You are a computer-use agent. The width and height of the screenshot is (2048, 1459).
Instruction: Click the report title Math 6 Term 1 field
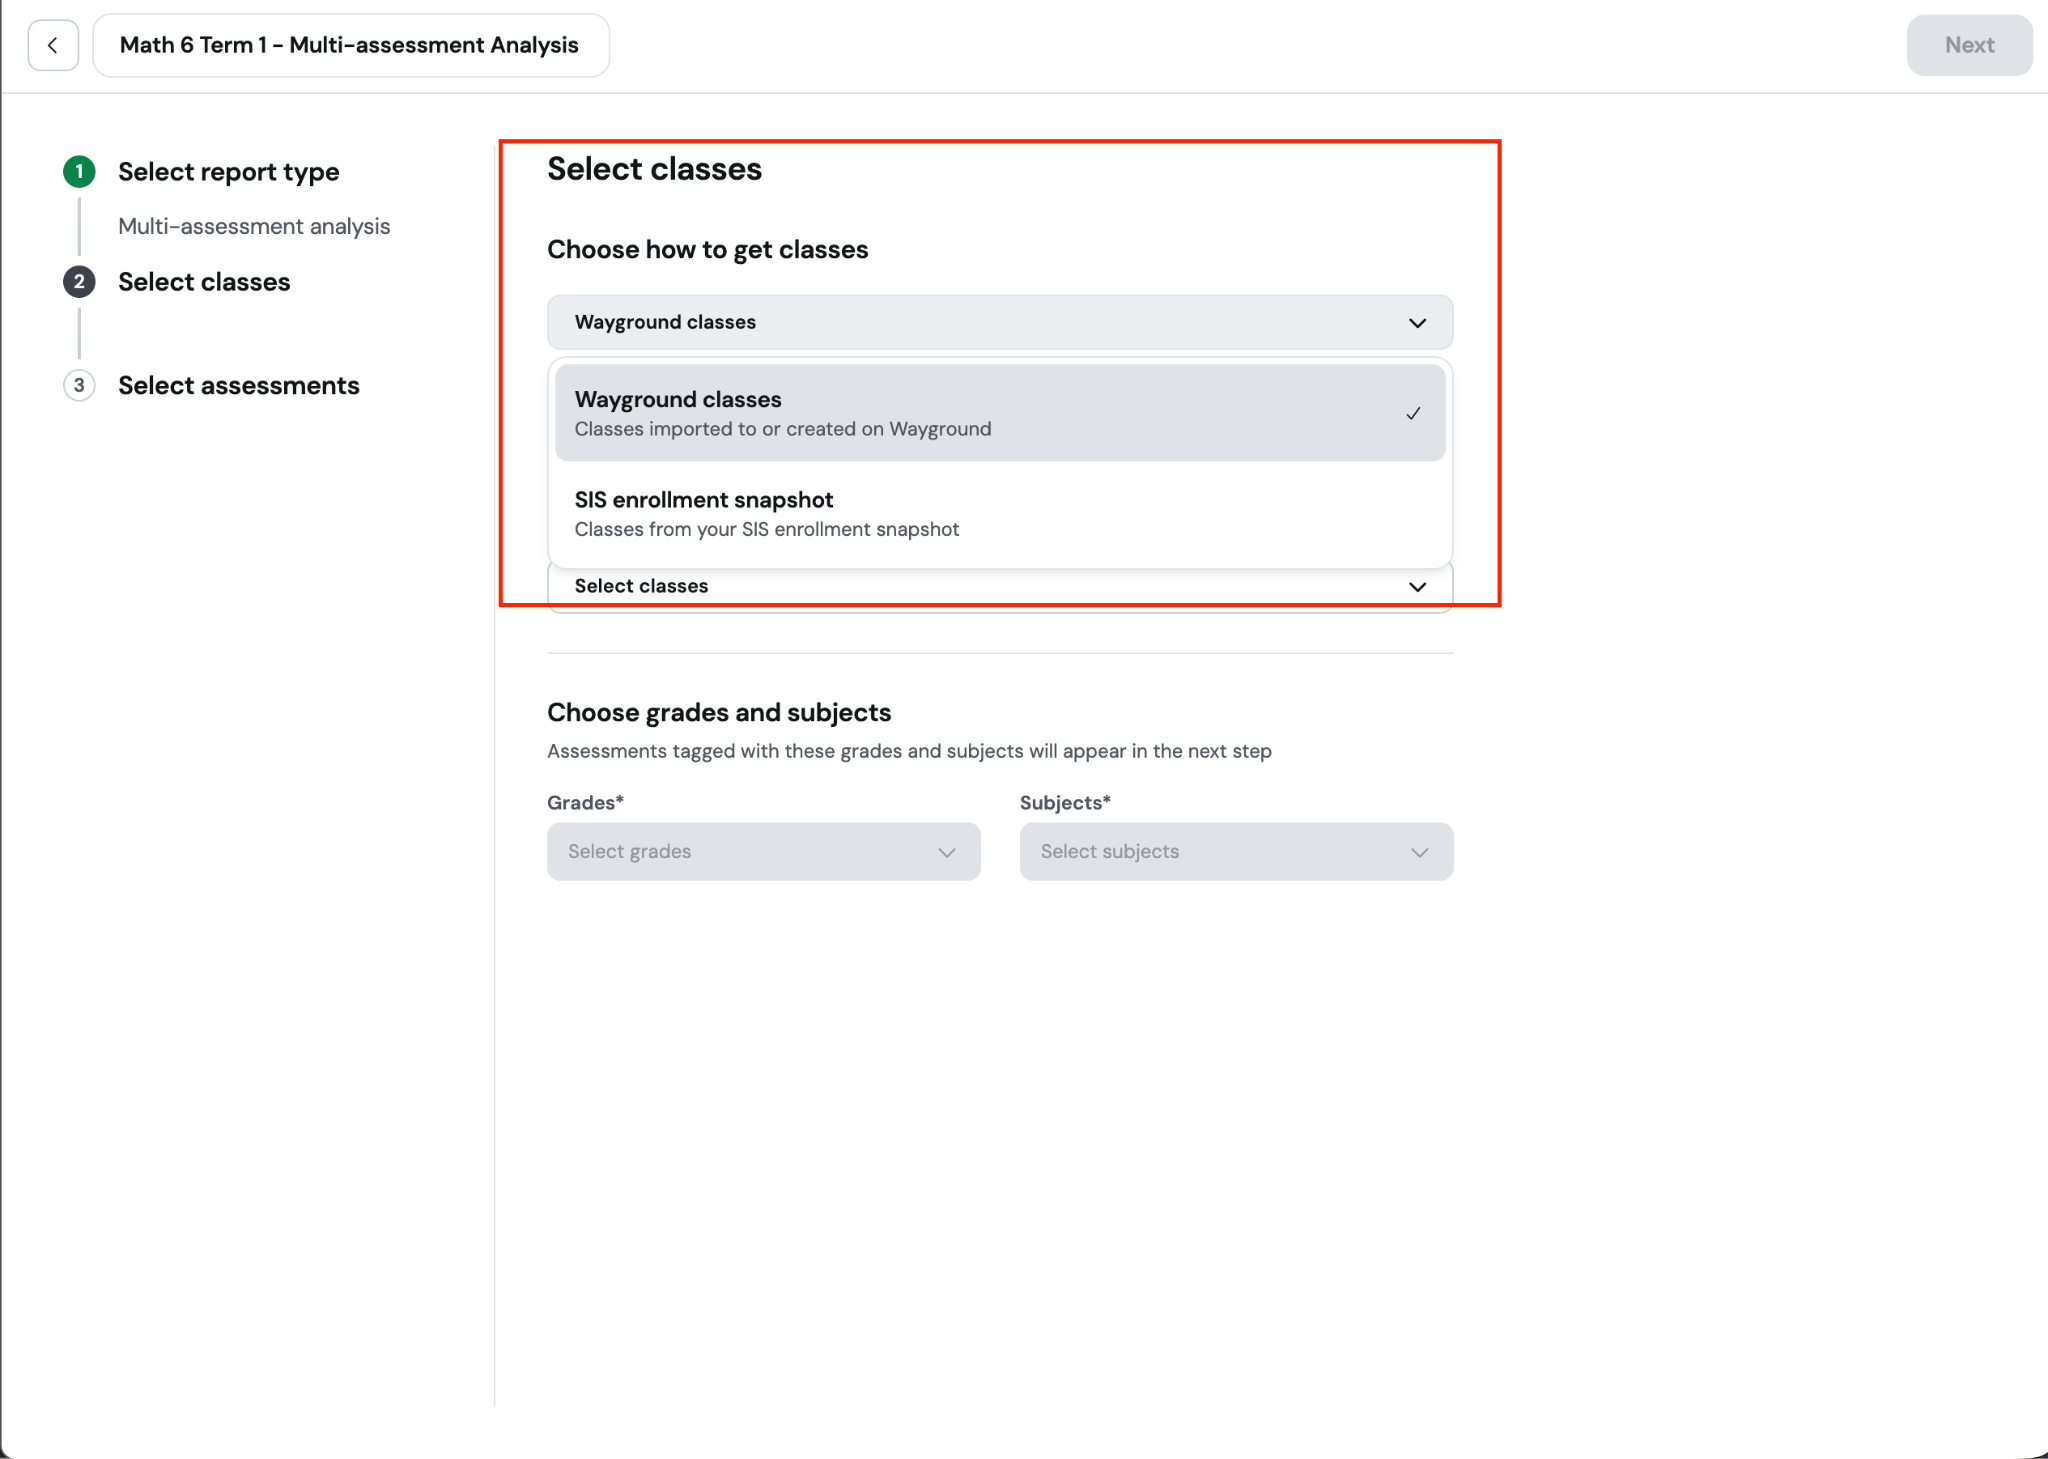click(351, 45)
